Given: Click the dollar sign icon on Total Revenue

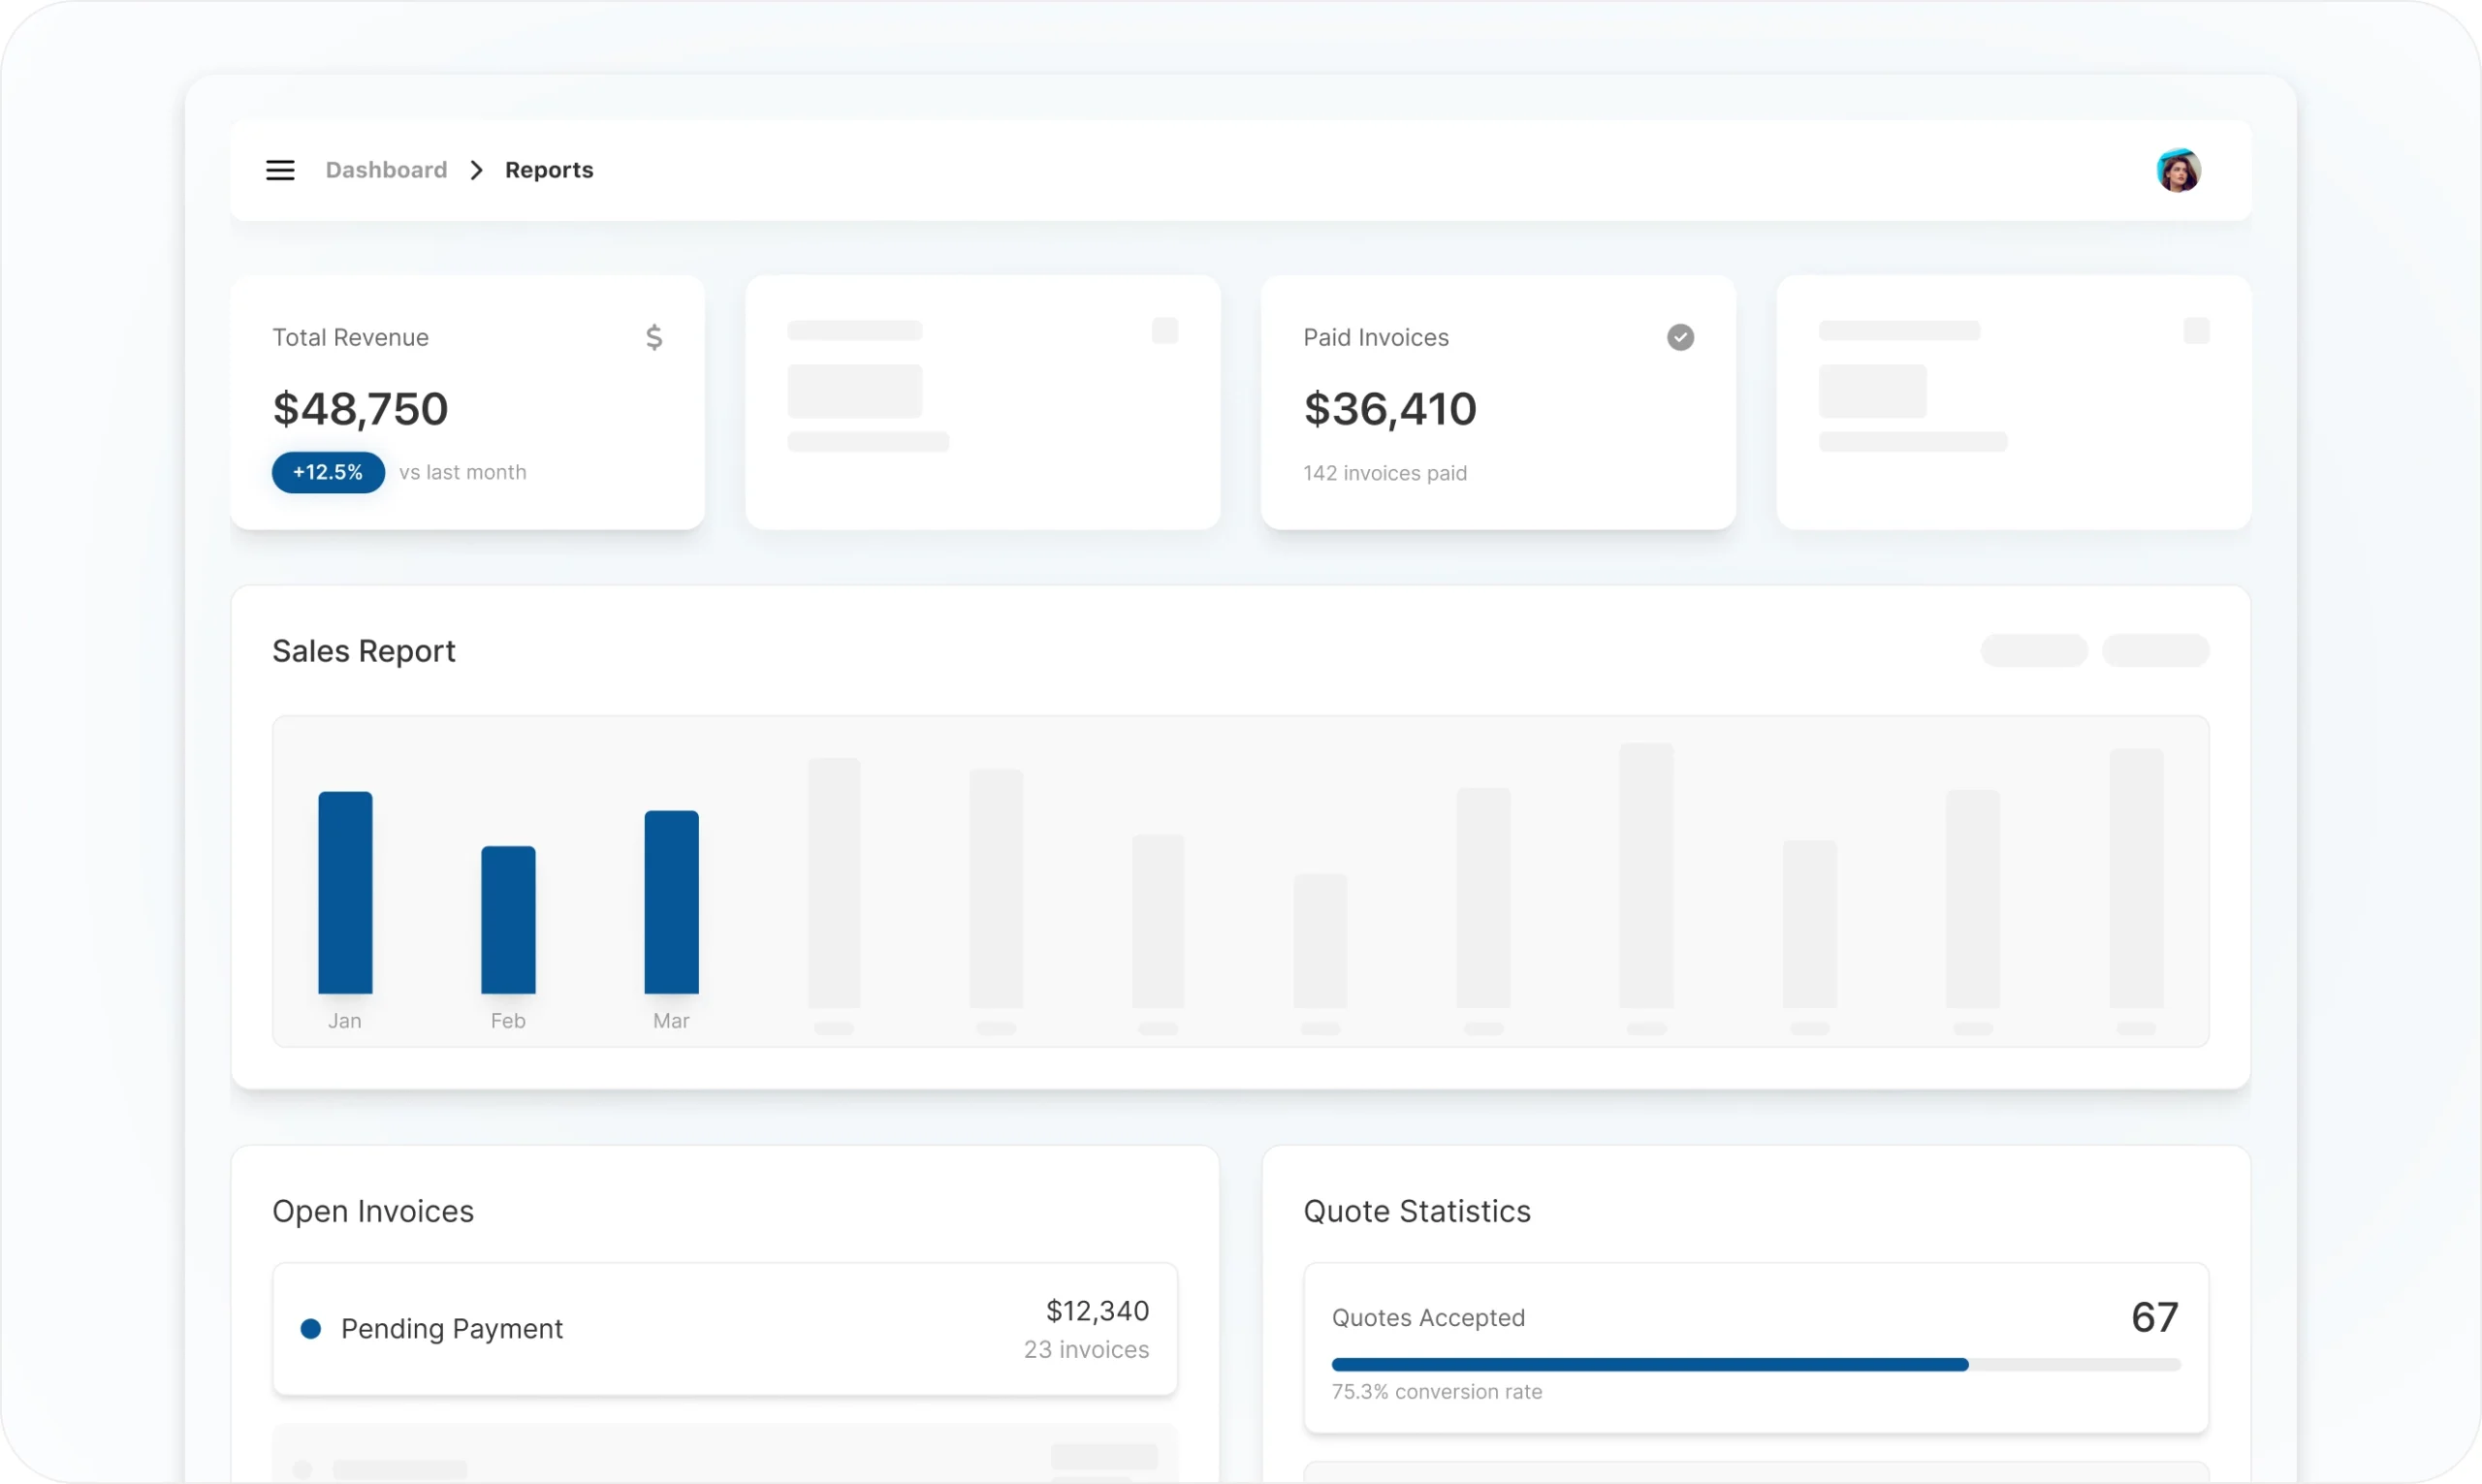Looking at the screenshot, I should click(x=654, y=337).
